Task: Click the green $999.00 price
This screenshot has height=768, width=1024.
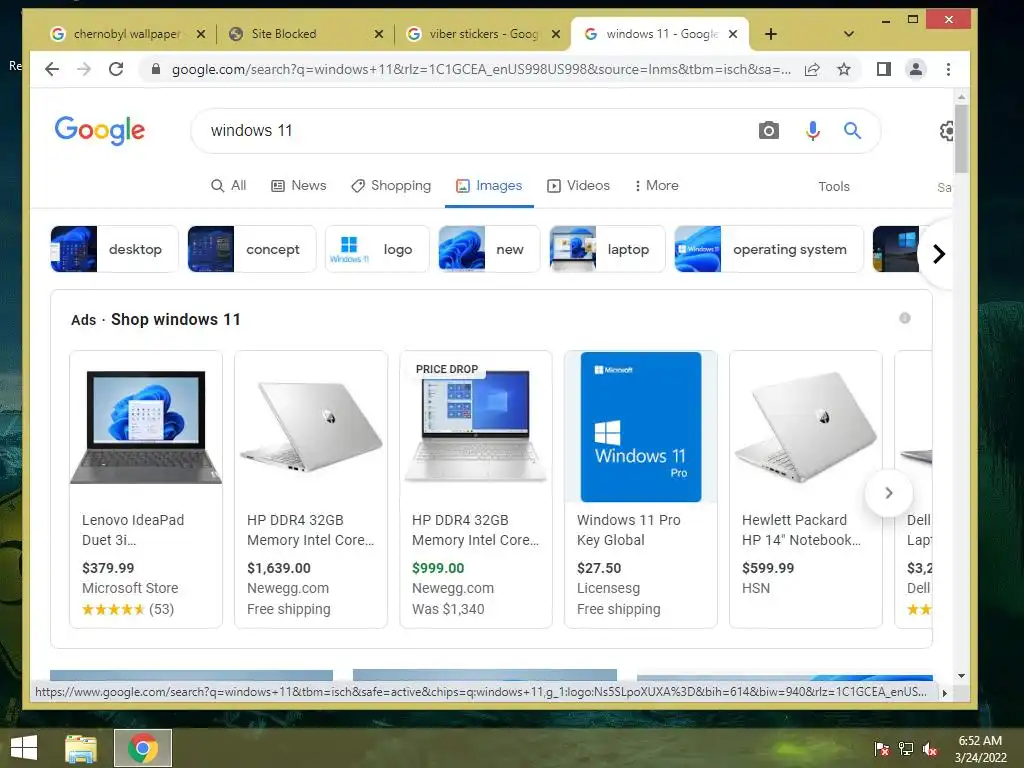Action: click(x=438, y=568)
